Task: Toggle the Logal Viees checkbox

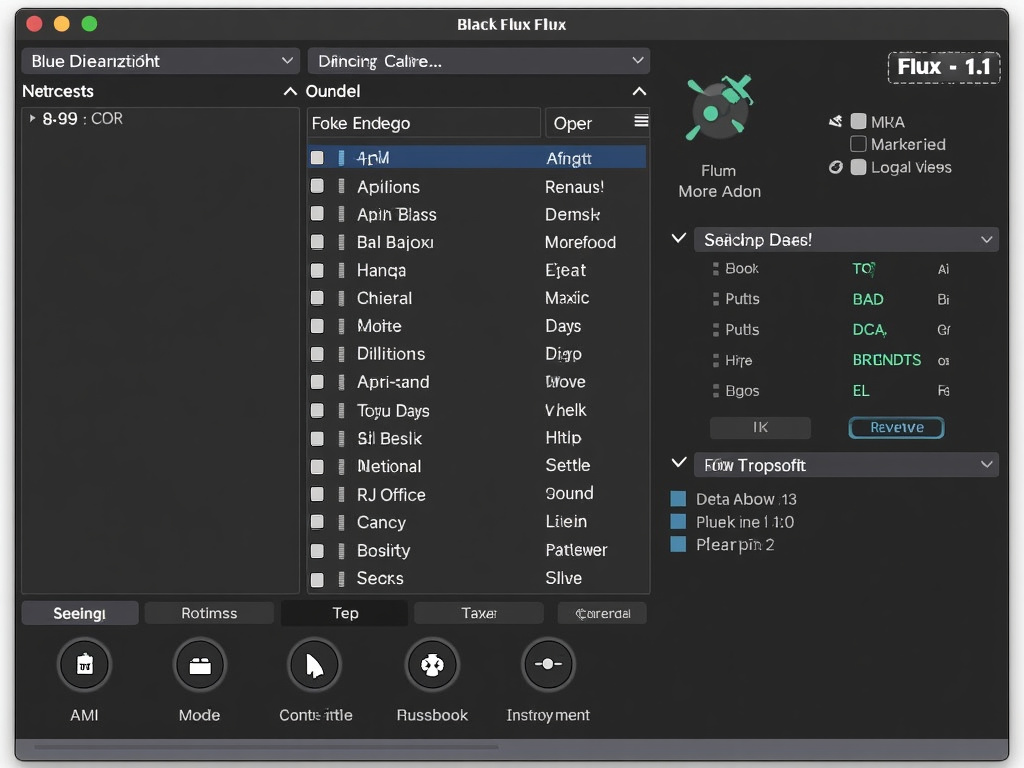Action: pyautogui.click(x=859, y=167)
